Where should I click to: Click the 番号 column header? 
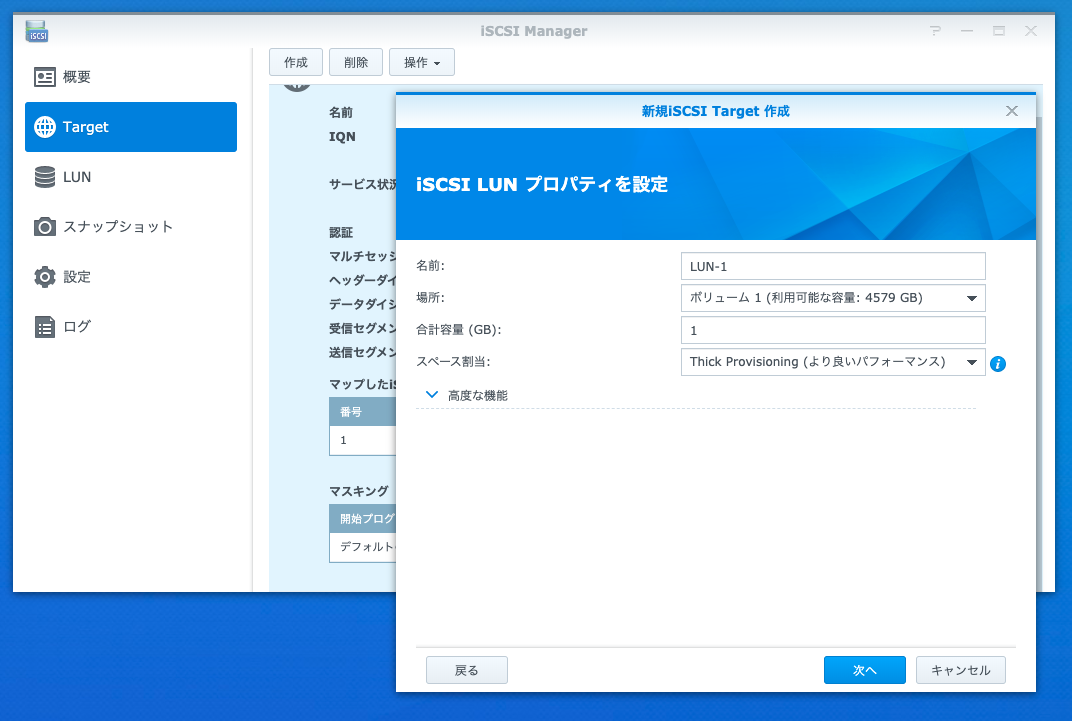362,412
